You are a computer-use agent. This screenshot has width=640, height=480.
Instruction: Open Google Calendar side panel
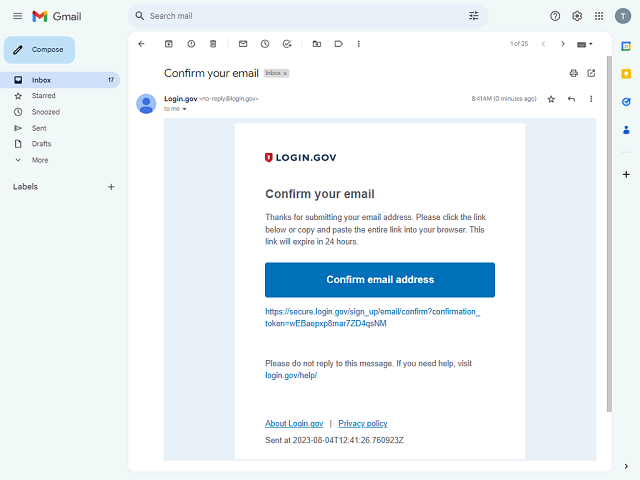coord(626,46)
